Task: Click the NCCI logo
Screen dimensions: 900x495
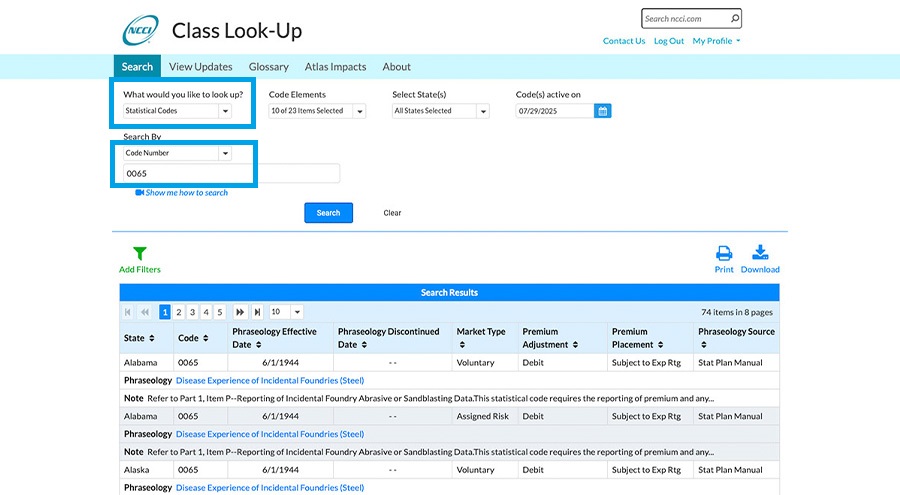Action: coord(141,30)
